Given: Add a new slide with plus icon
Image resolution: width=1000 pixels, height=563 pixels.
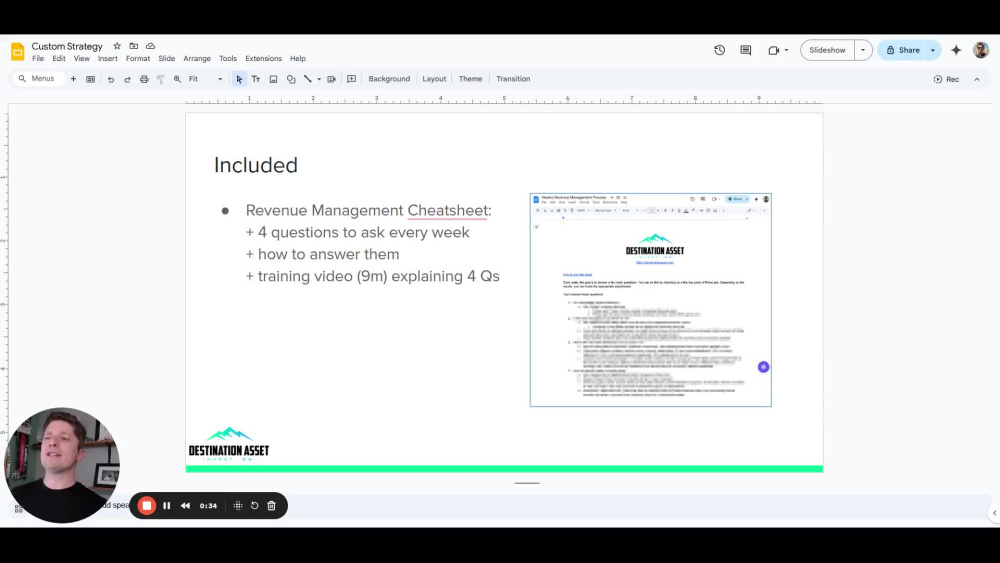Looking at the screenshot, I should [73, 79].
